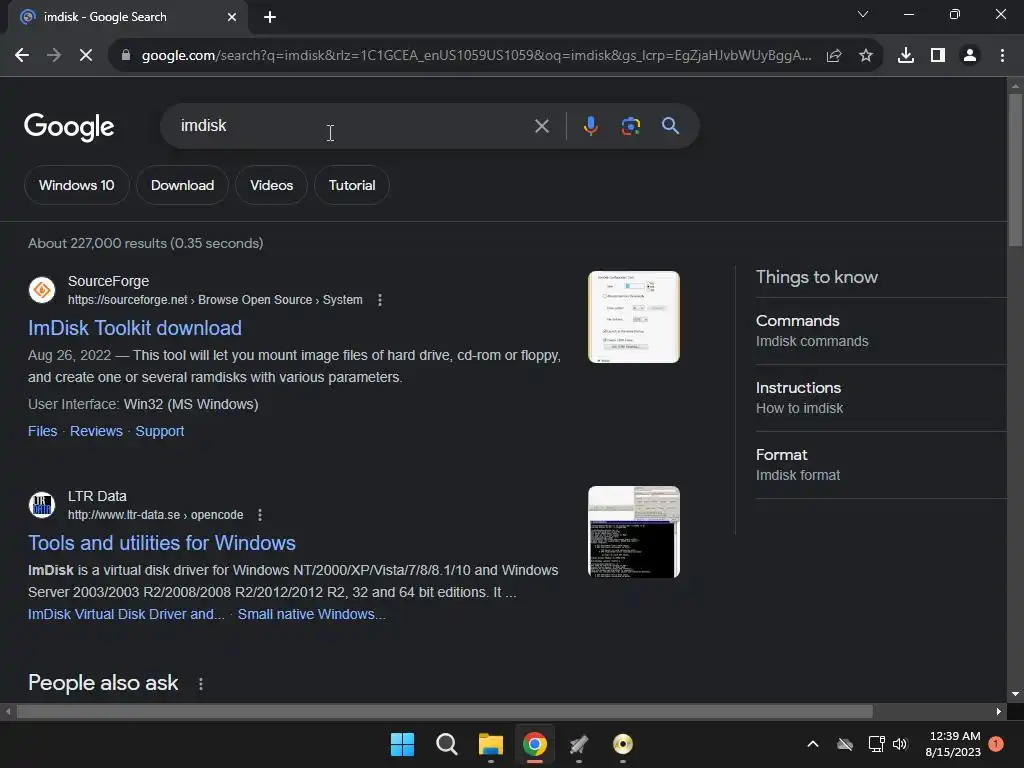Open Small native Windows sitelink

coord(312,615)
